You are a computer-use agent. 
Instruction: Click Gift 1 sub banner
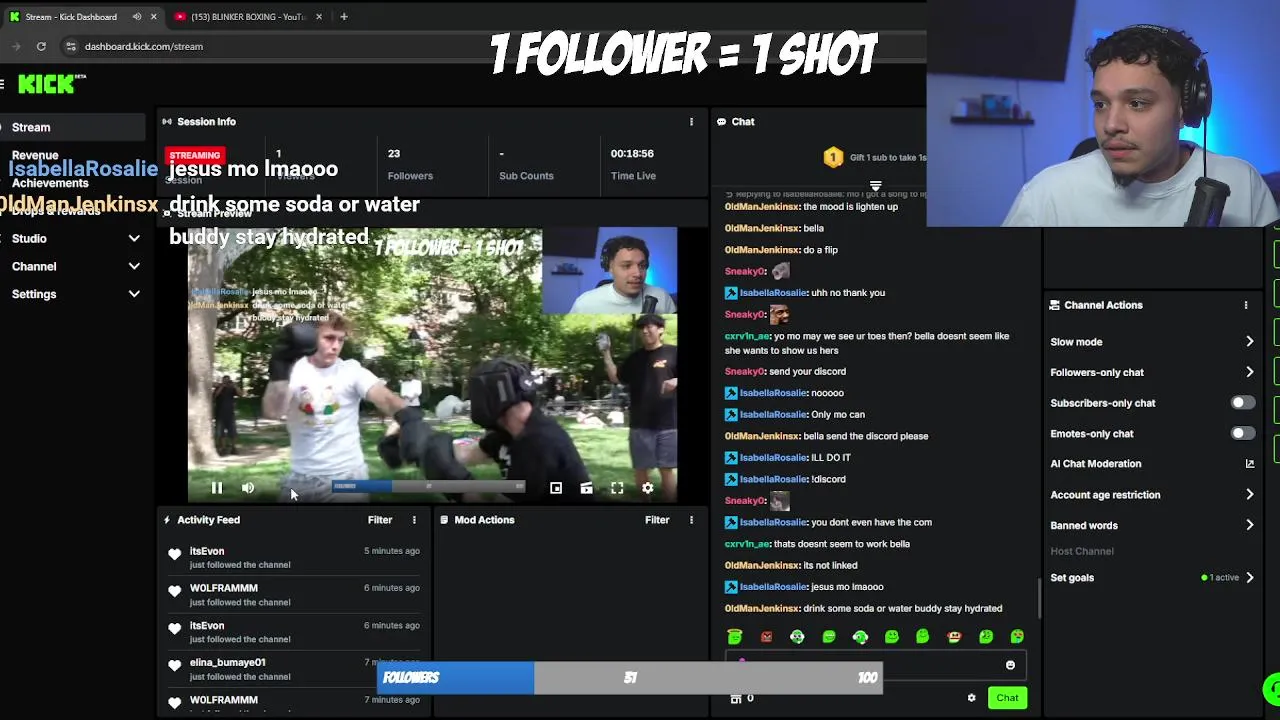[x=876, y=157]
